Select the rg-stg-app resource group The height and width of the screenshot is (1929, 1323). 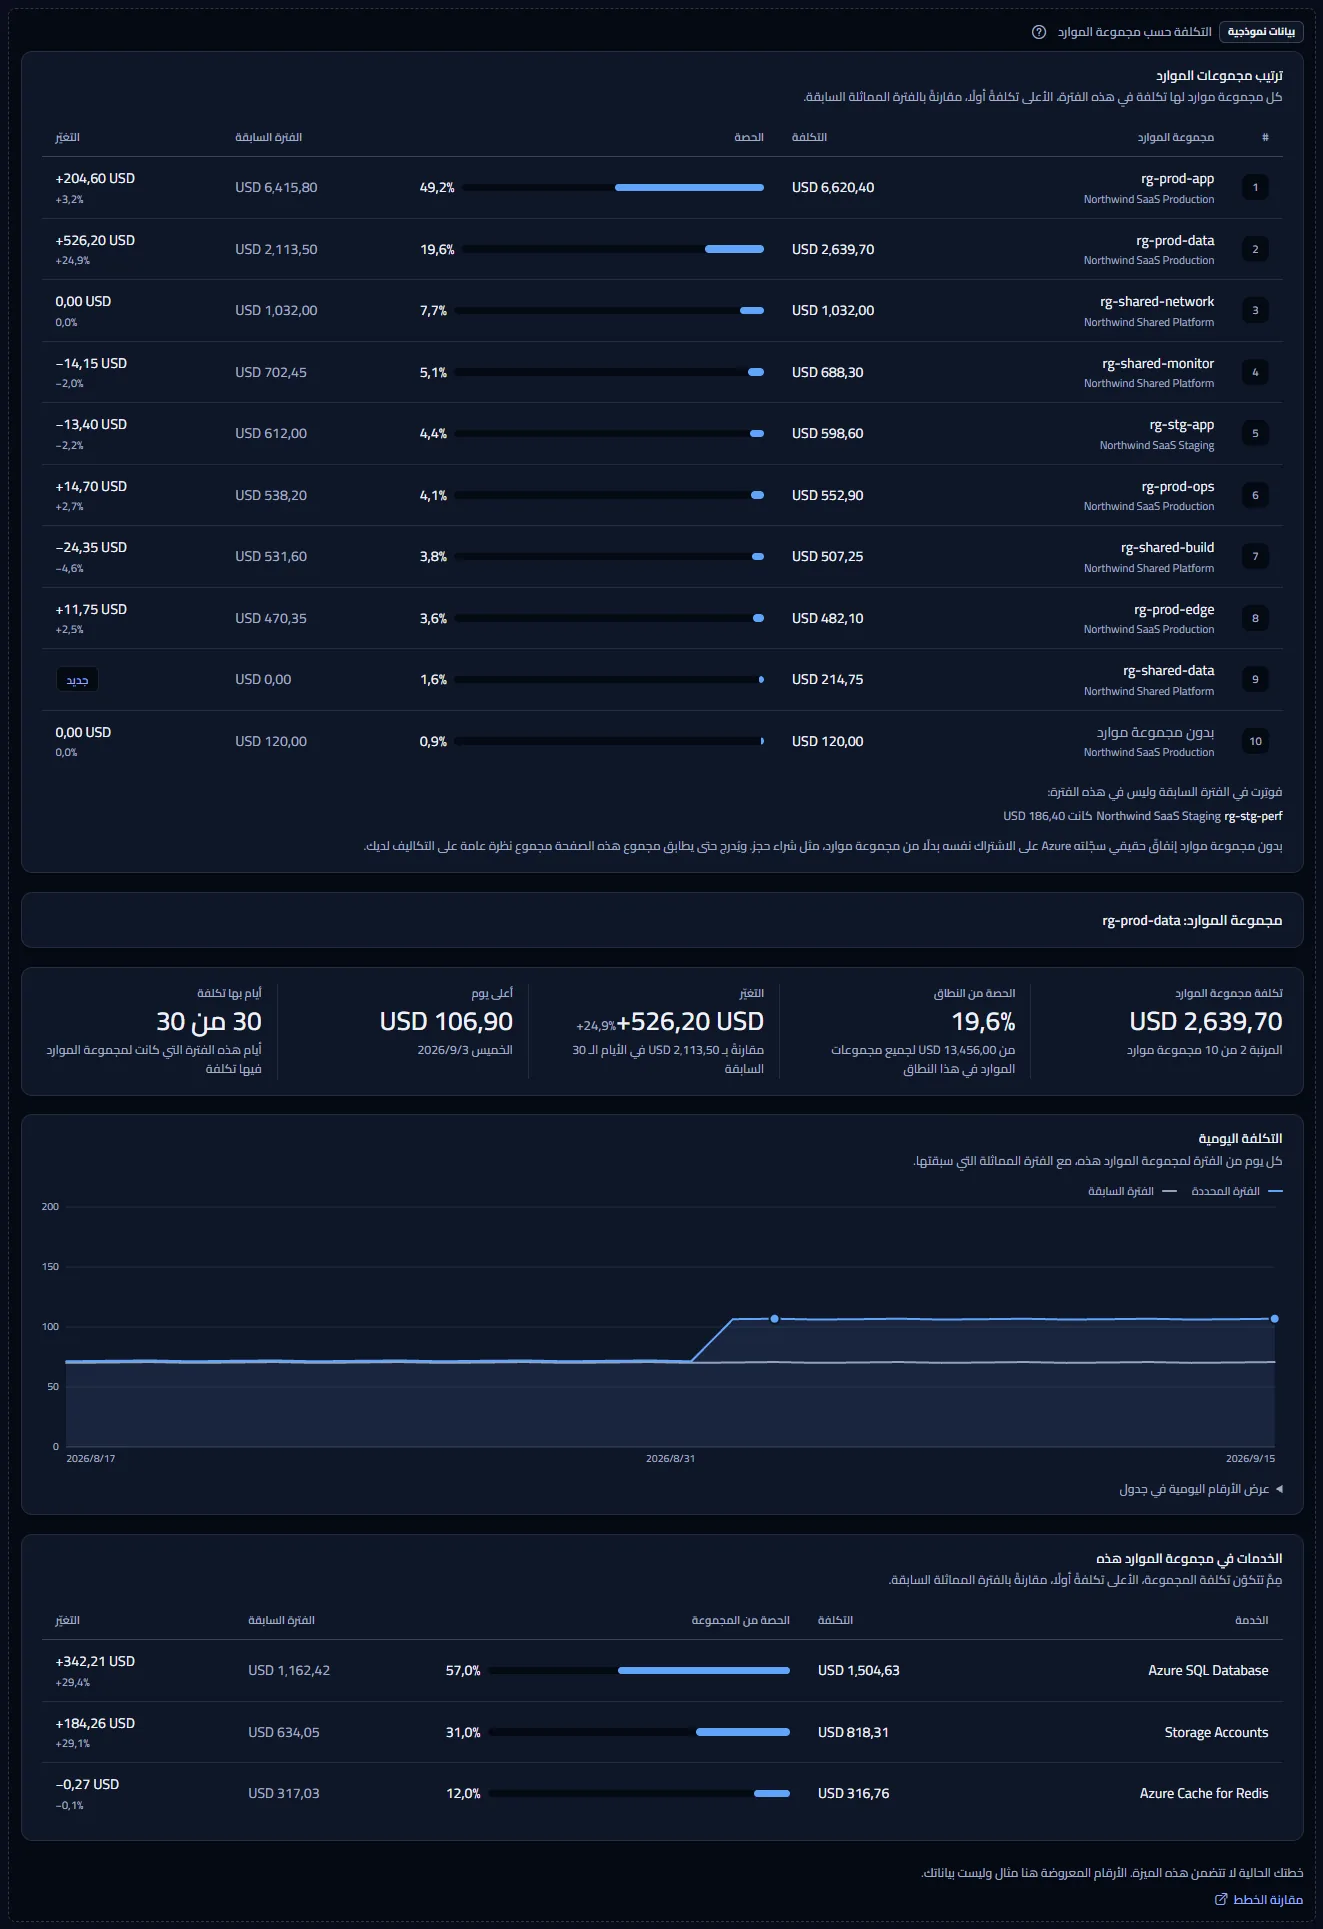pyautogui.click(x=662, y=434)
